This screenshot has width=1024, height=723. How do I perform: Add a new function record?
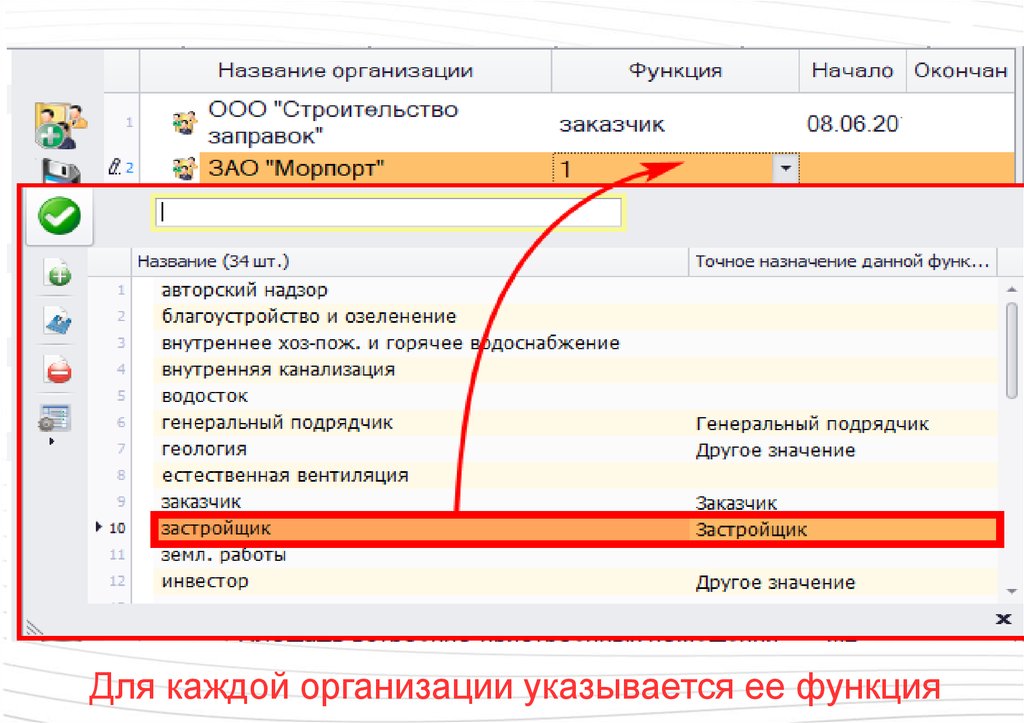click(58, 274)
